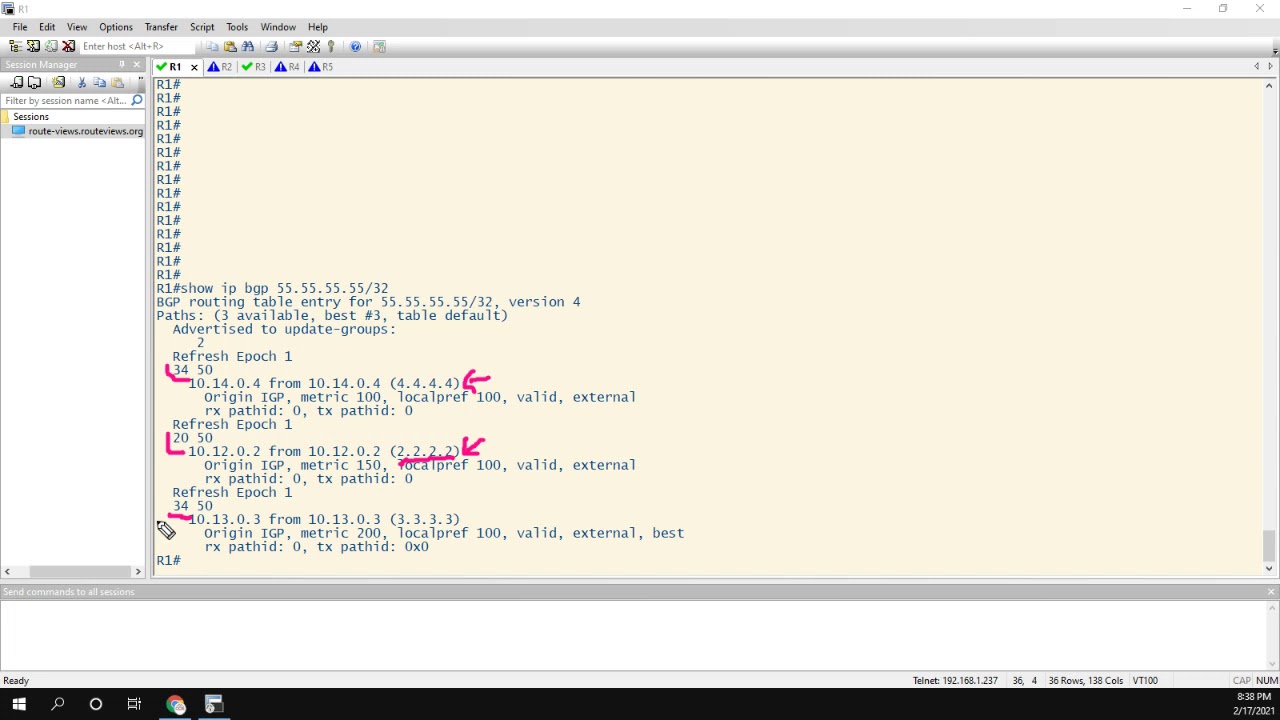Click the Copy icon in main toolbar
Viewport: 1280px width, 720px height.
click(x=213, y=46)
